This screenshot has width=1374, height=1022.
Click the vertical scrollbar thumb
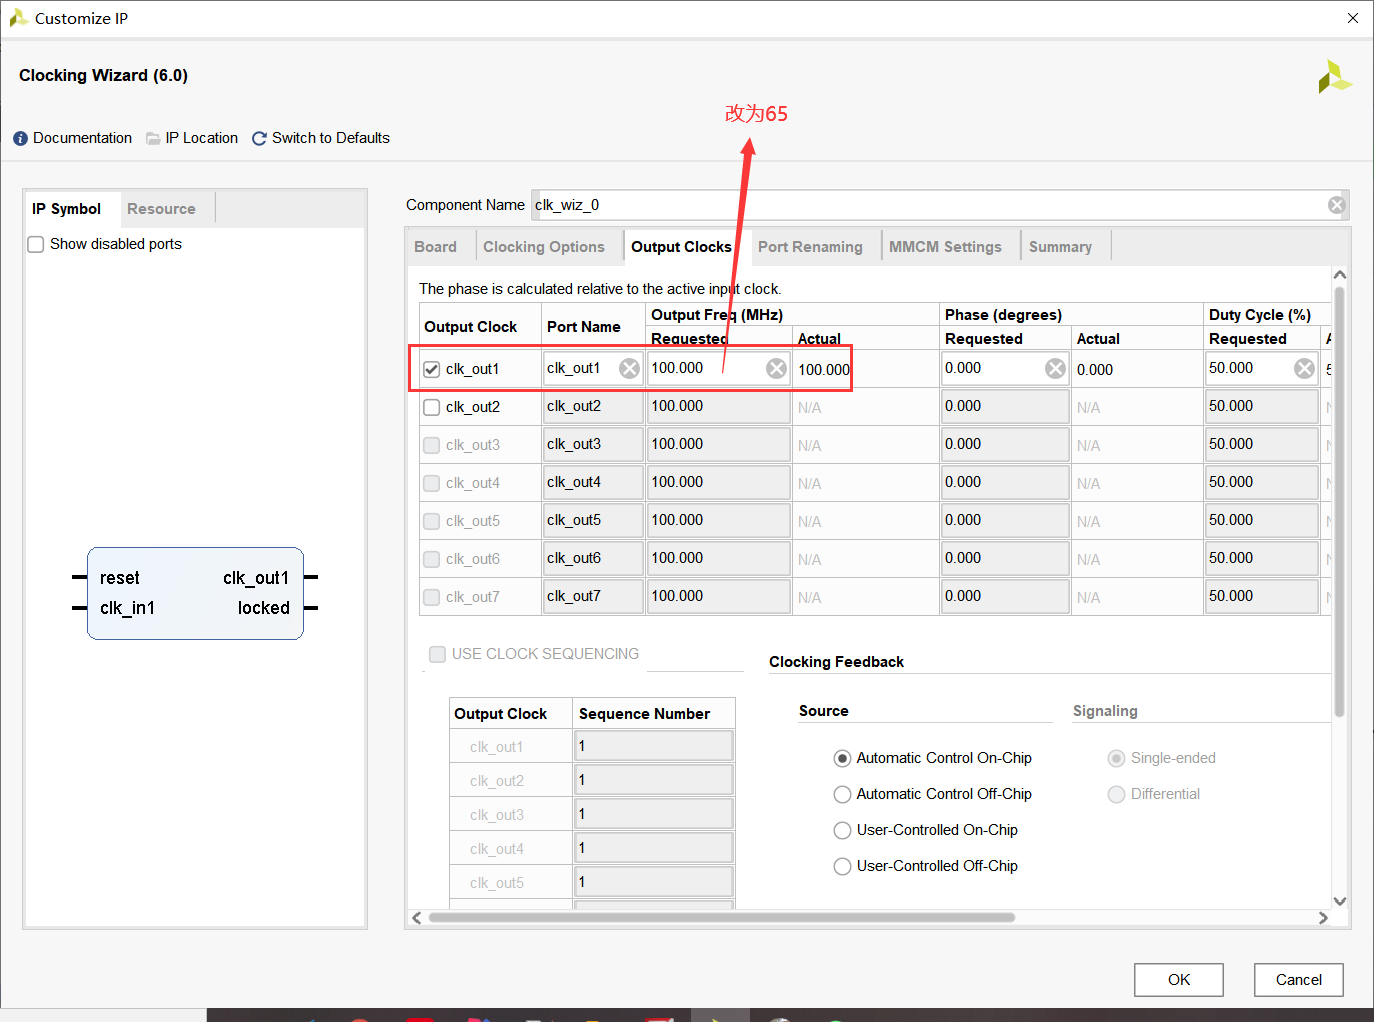pos(1340,503)
